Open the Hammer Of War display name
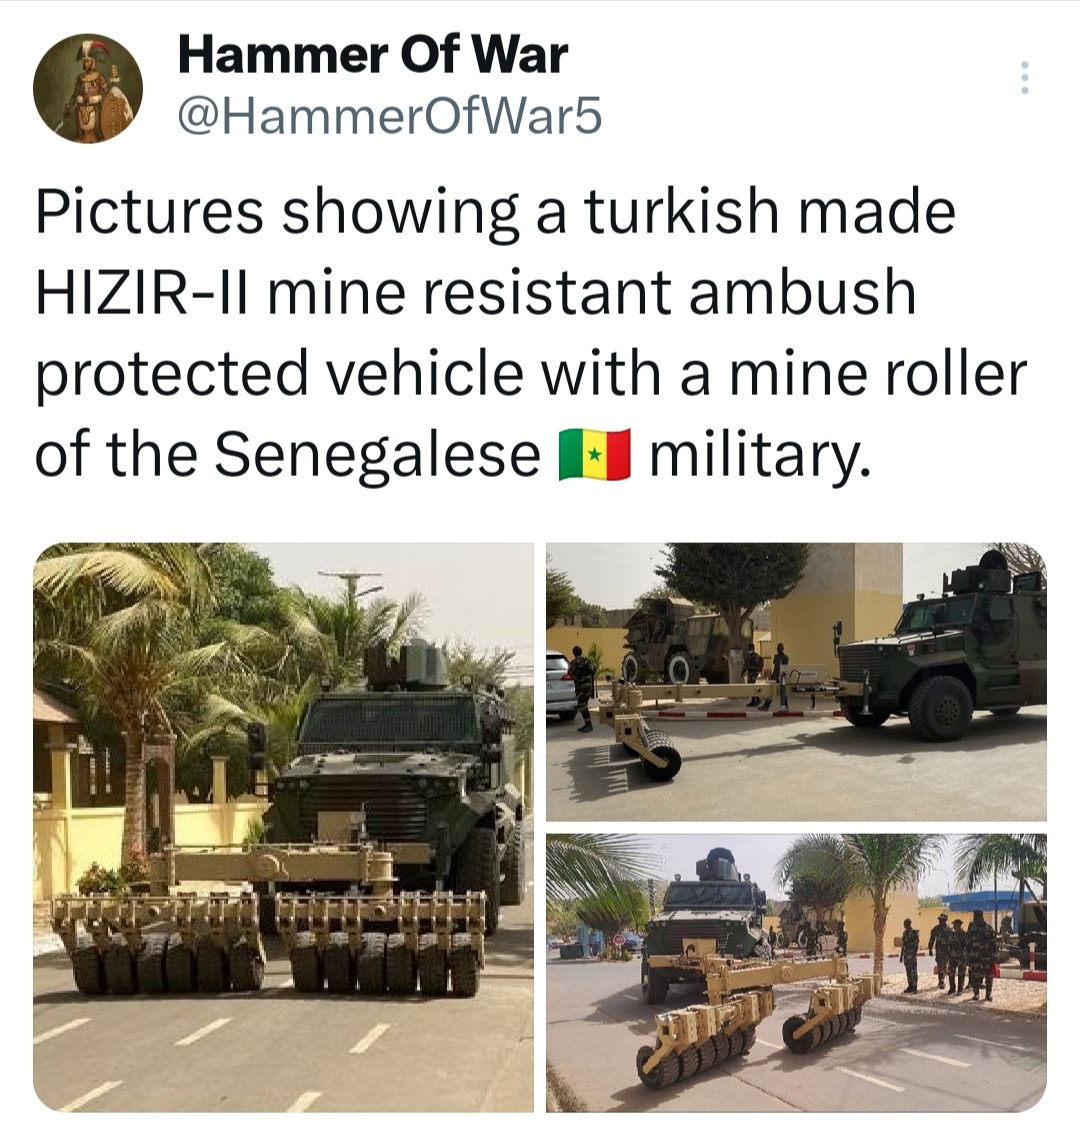Viewport: 1080px width, 1138px height. click(373, 55)
